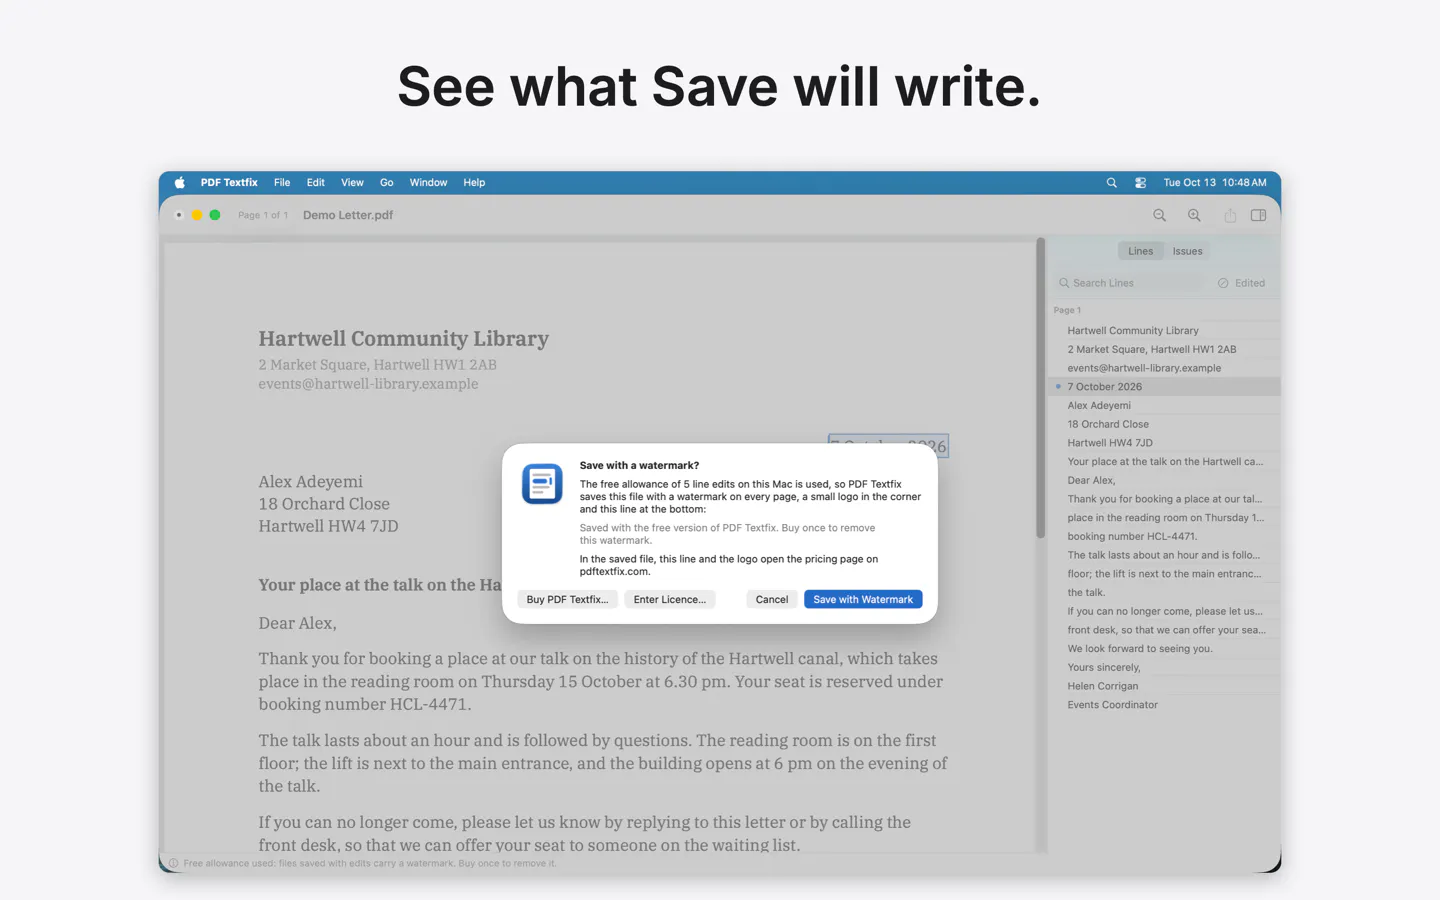Open Spotlight search in menu bar

point(1111,183)
